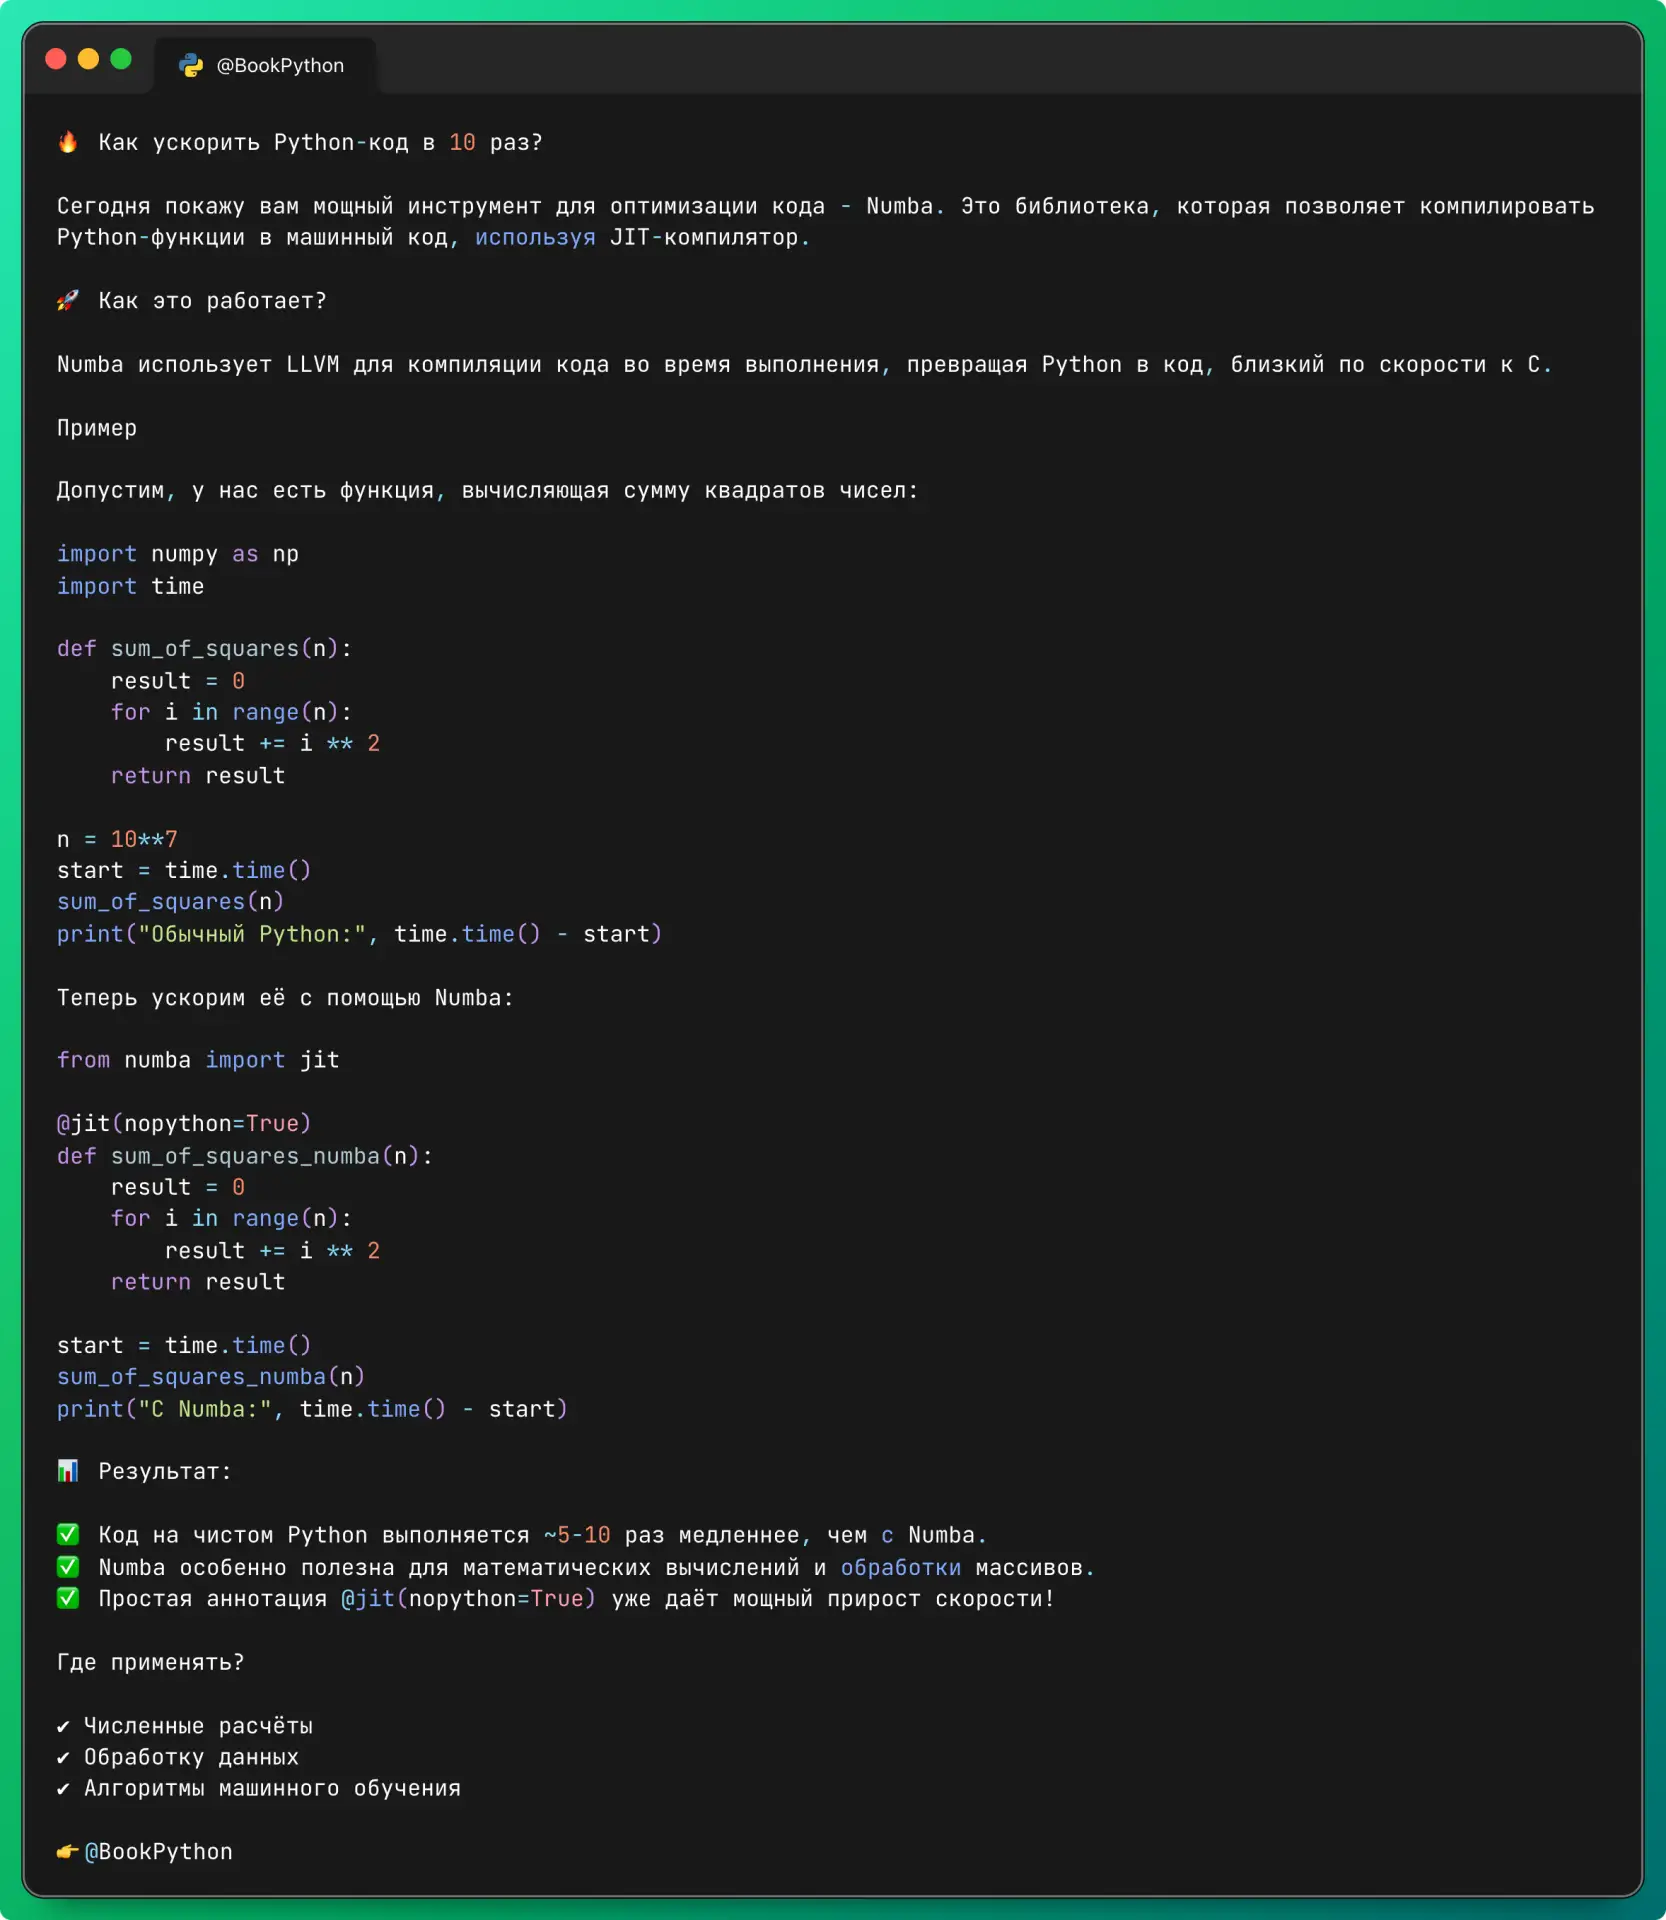Click the check mark before "Обработку данных"
This screenshot has height=1920, width=1666.
pyautogui.click(x=64, y=1757)
